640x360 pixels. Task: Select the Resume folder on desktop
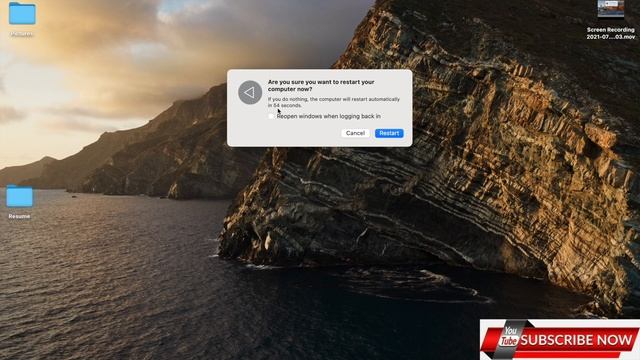point(19,196)
